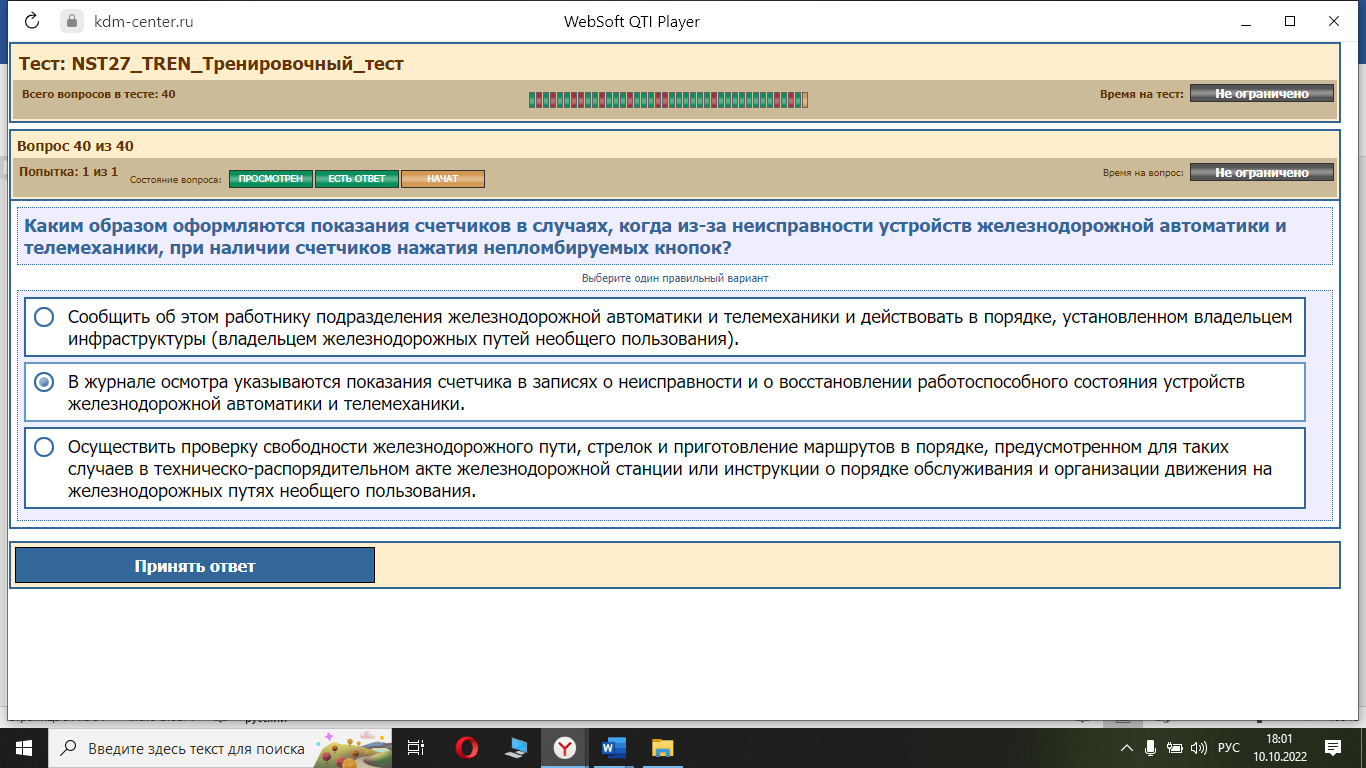Viewport: 1366px width, 768px height.
Task: Close the WebSoft QTI Player window
Action: tap(1334, 21)
